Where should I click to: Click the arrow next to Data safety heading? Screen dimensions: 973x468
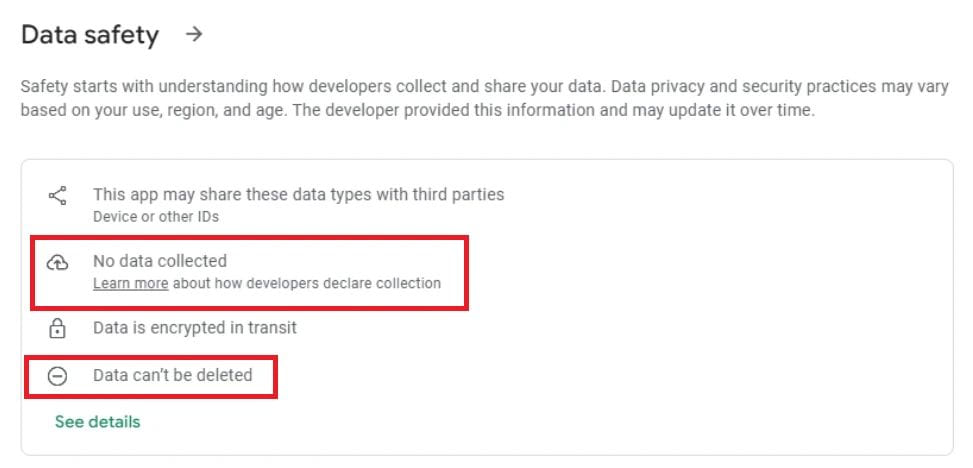pyautogui.click(x=195, y=34)
